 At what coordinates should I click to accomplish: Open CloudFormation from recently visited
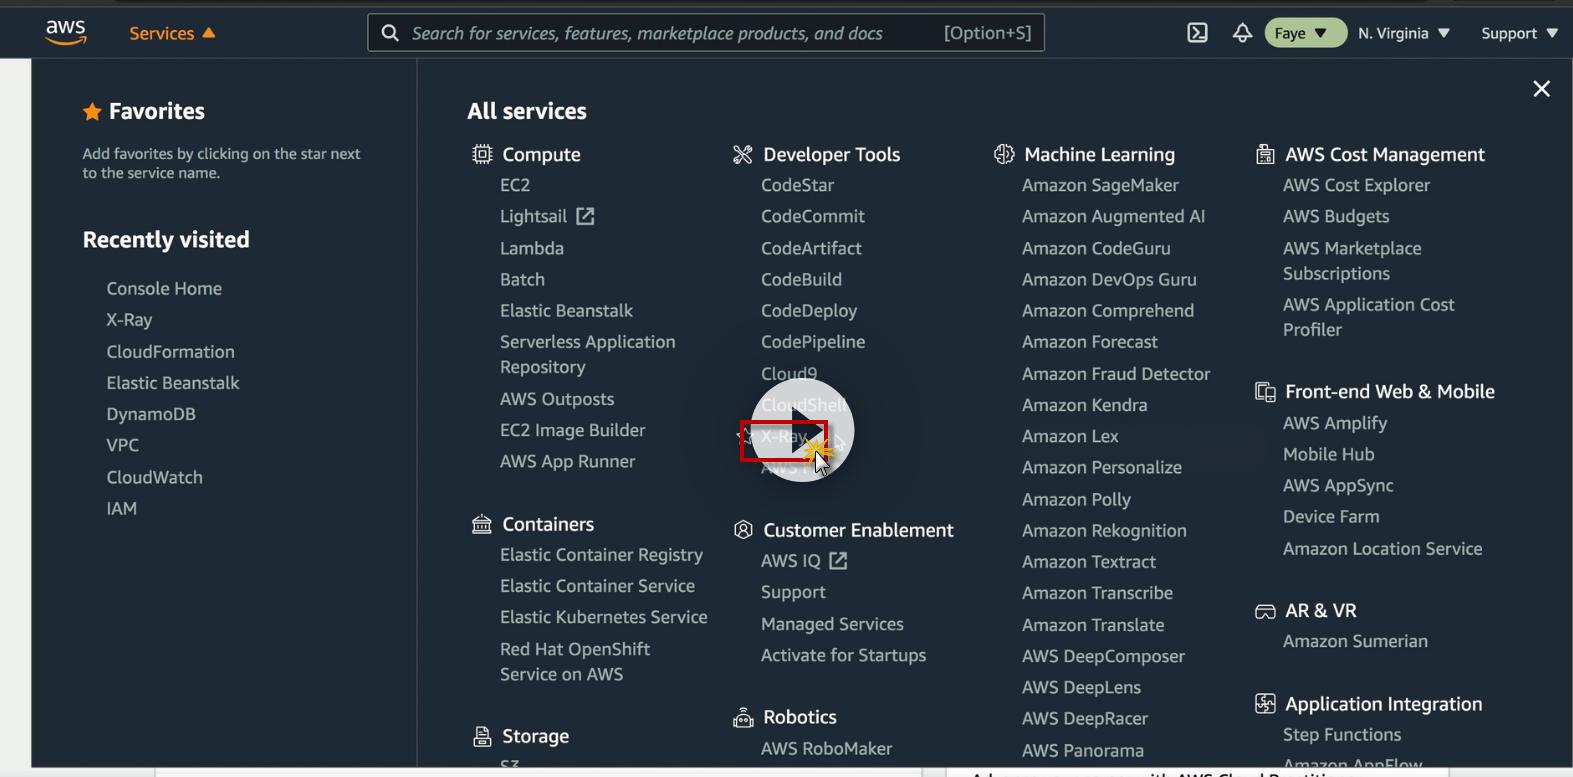click(x=170, y=351)
